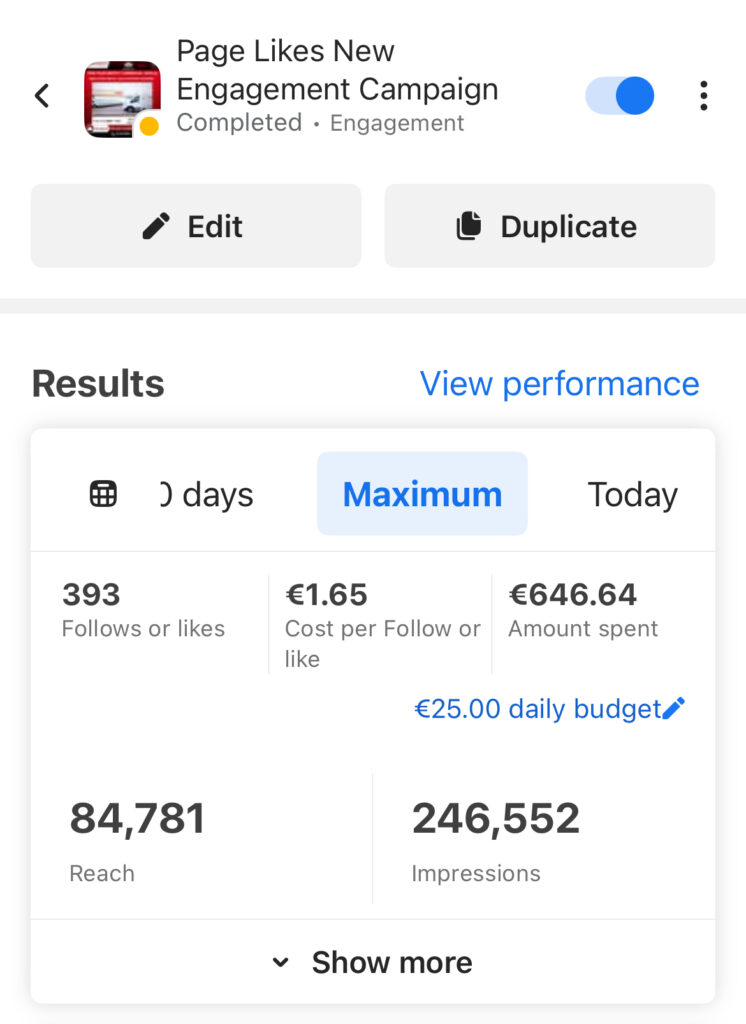Select the Maximum date range tab
Image resolution: width=746 pixels, height=1024 pixels.
(422, 494)
